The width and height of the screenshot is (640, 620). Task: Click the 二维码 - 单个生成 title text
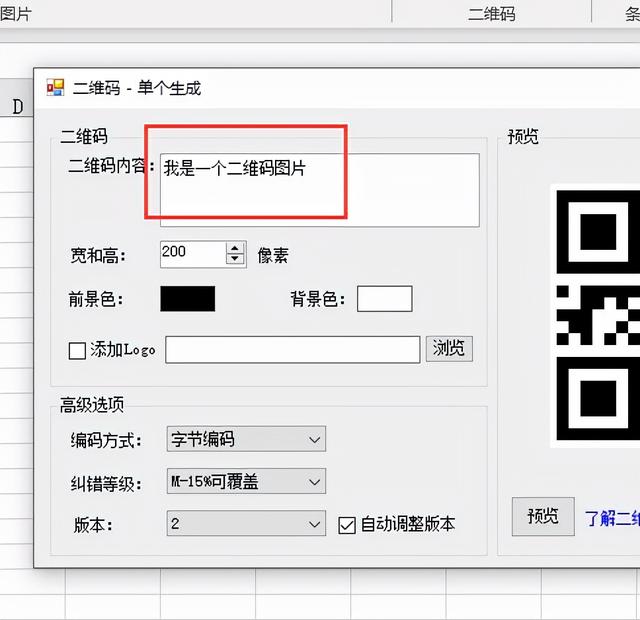click(x=137, y=88)
